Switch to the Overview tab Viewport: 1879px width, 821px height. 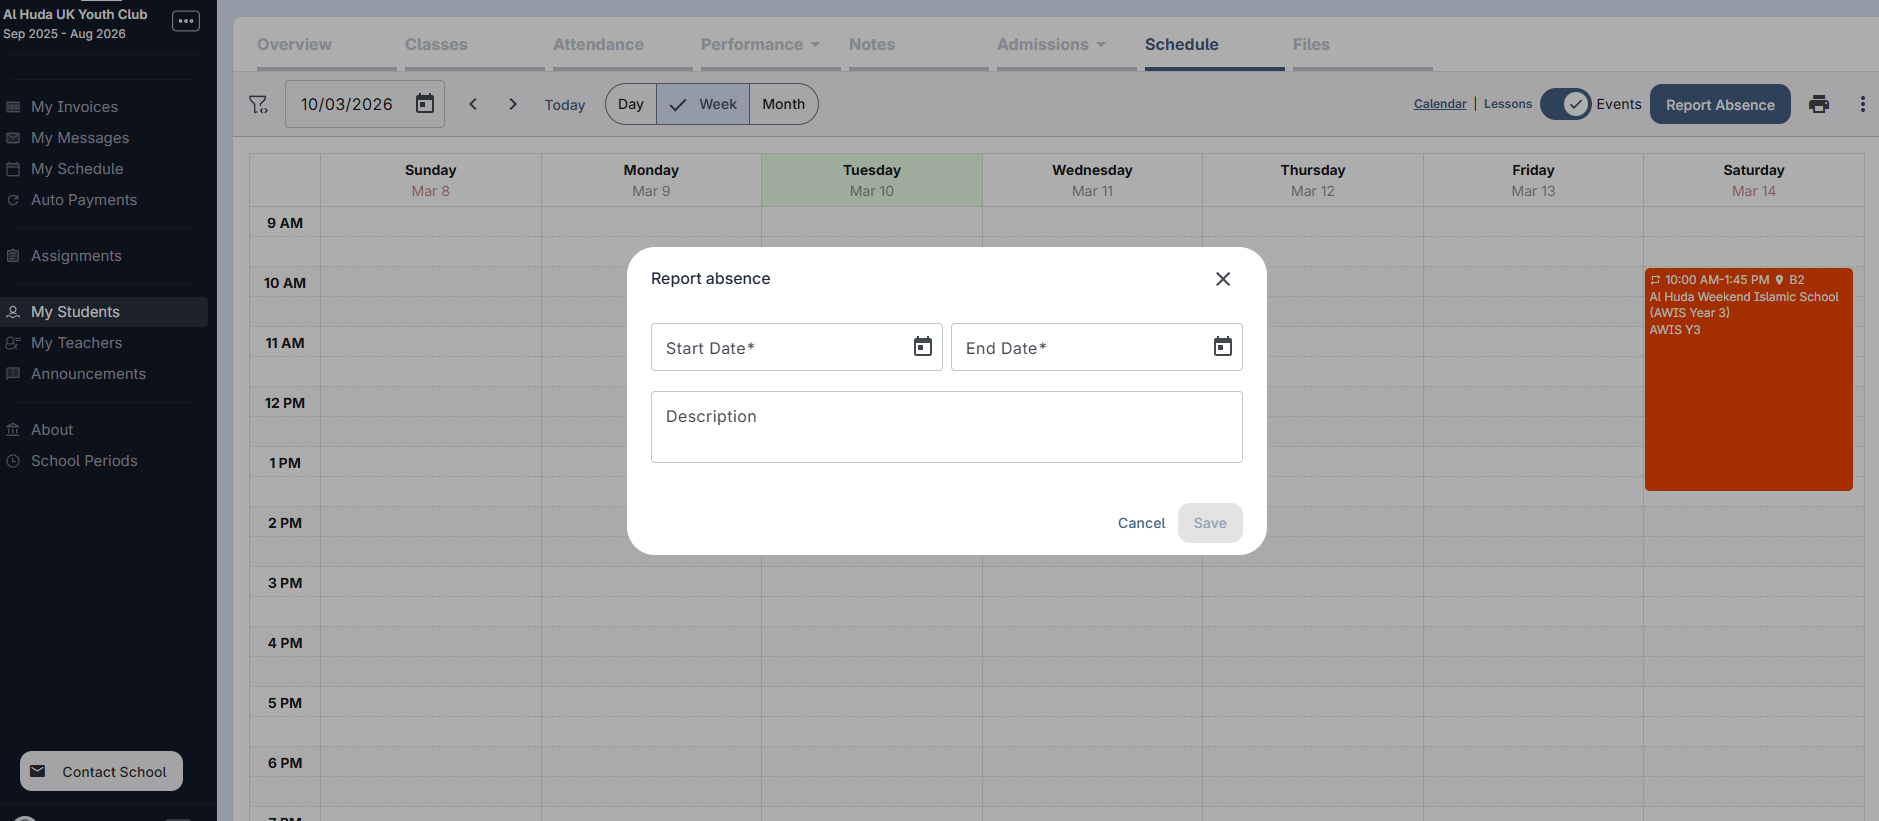[294, 45]
